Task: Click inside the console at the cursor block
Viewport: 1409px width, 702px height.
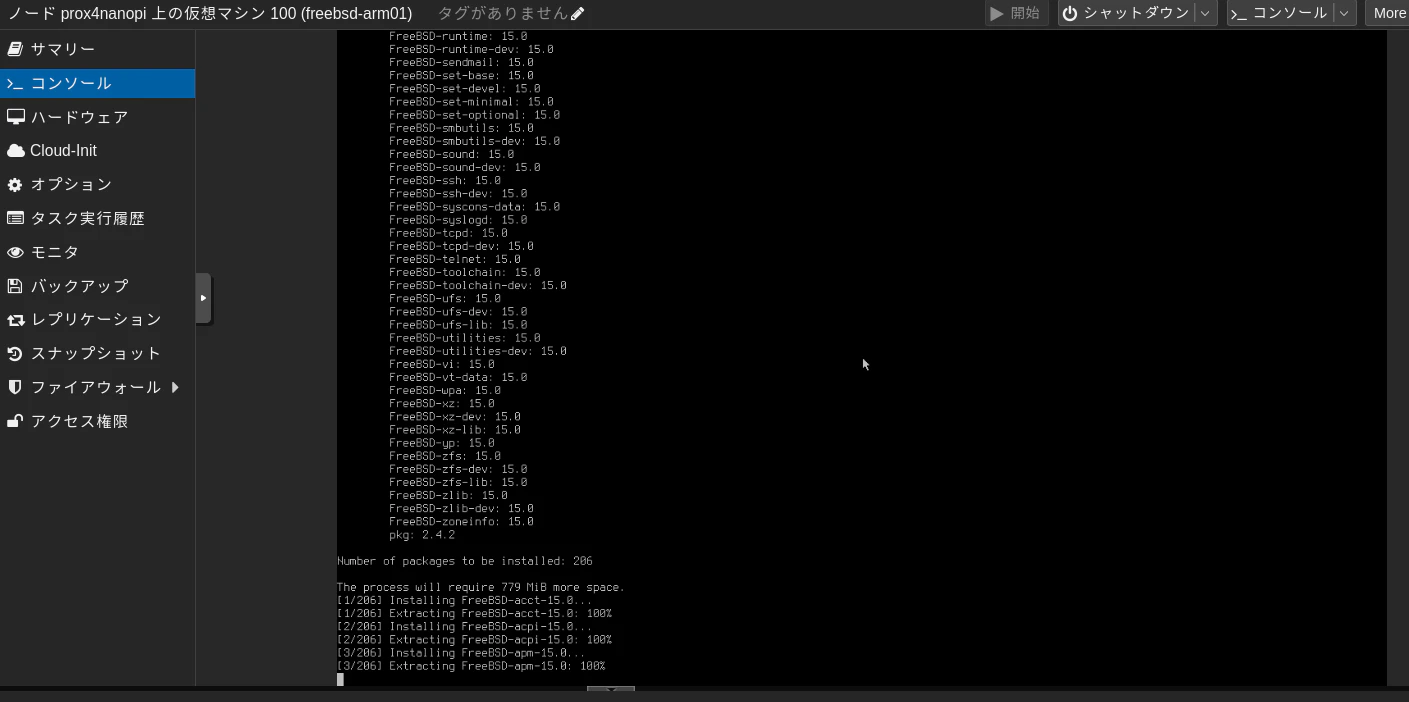Action: [340, 679]
